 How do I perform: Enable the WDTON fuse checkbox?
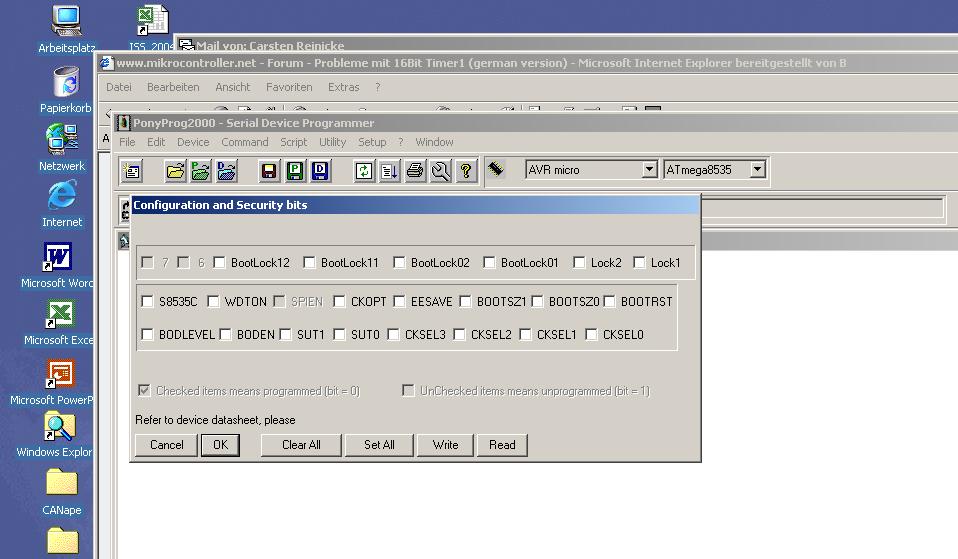213,301
